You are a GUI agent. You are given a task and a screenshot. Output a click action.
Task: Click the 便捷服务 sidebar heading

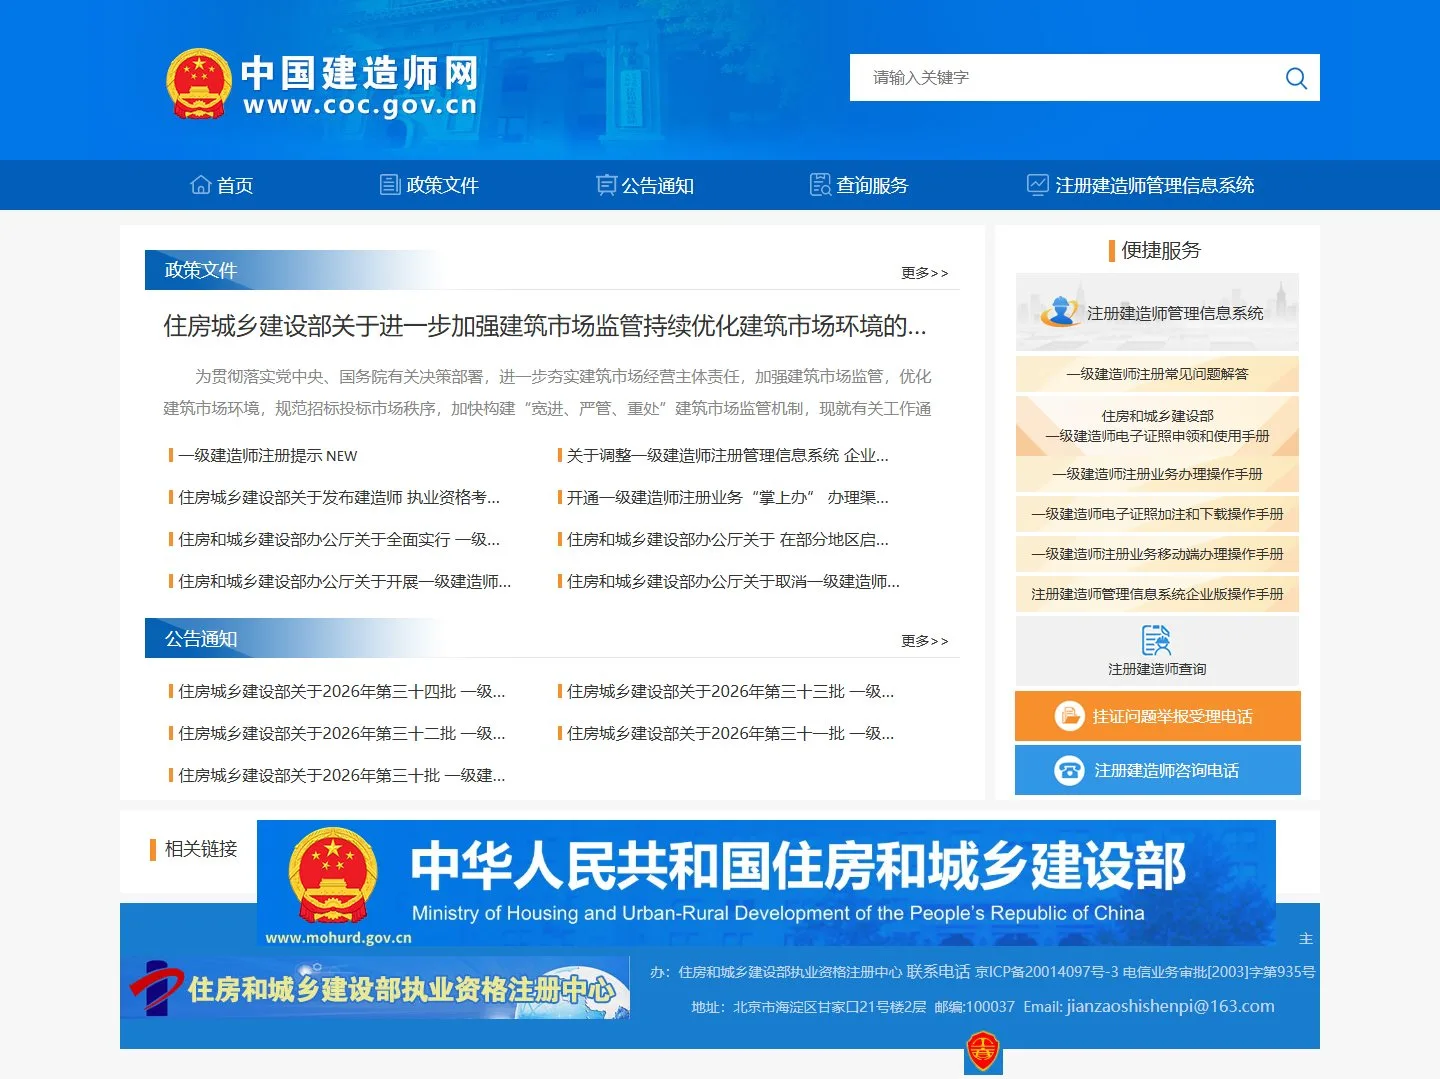point(1161,250)
